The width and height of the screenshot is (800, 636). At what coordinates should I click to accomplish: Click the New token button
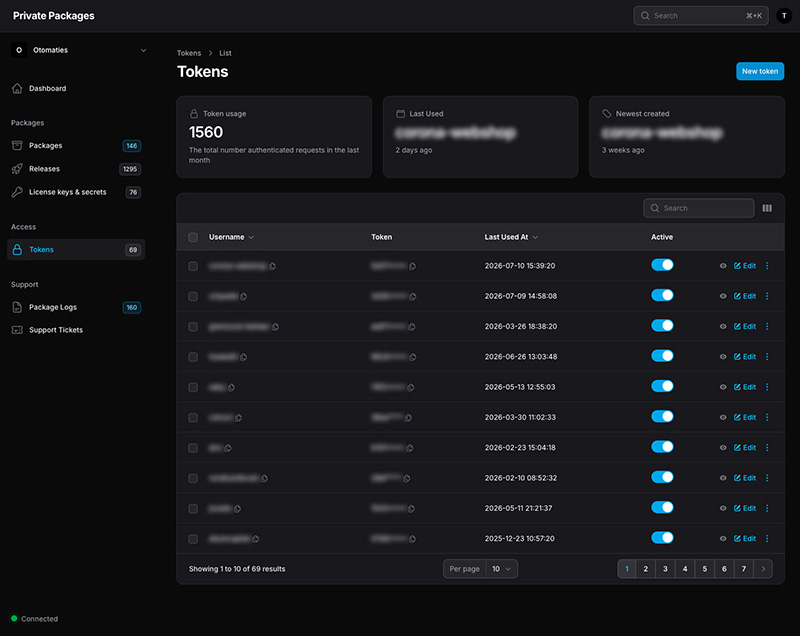click(x=760, y=71)
